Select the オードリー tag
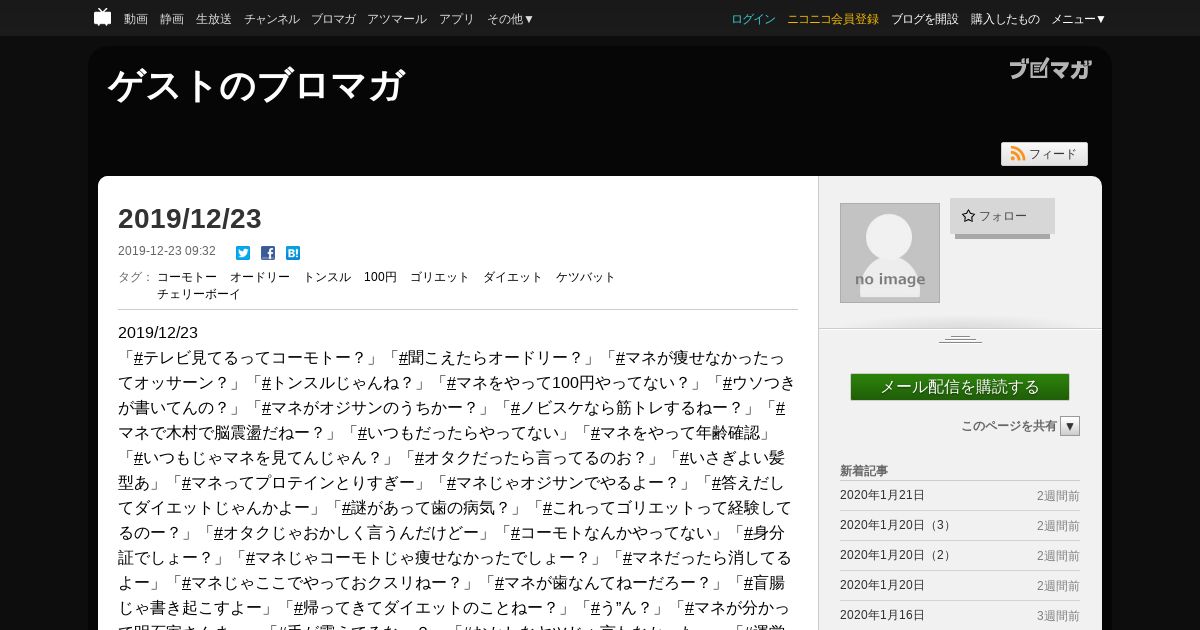1200x630 pixels. 260,277
